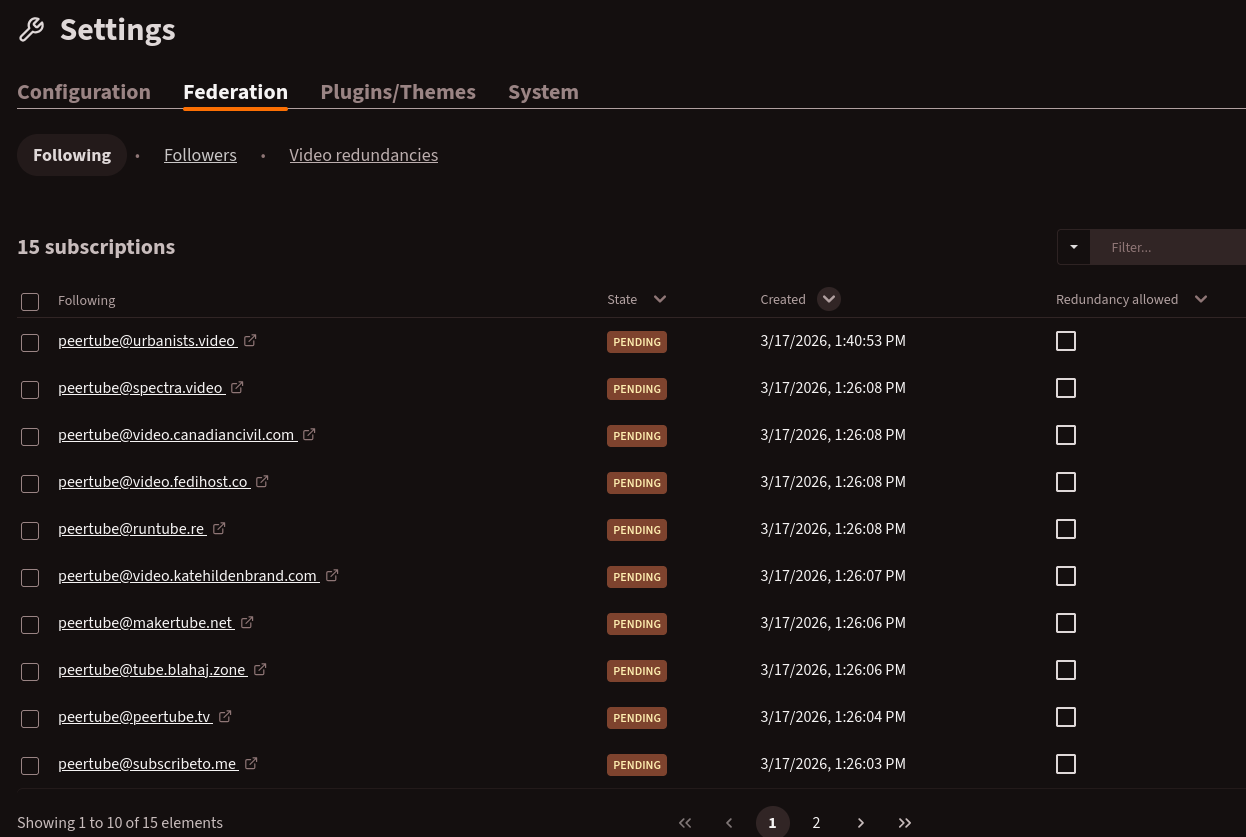This screenshot has width=1246, height=837.
Task: Sort by State column using its chevron
Action: [x=659, y=299]
